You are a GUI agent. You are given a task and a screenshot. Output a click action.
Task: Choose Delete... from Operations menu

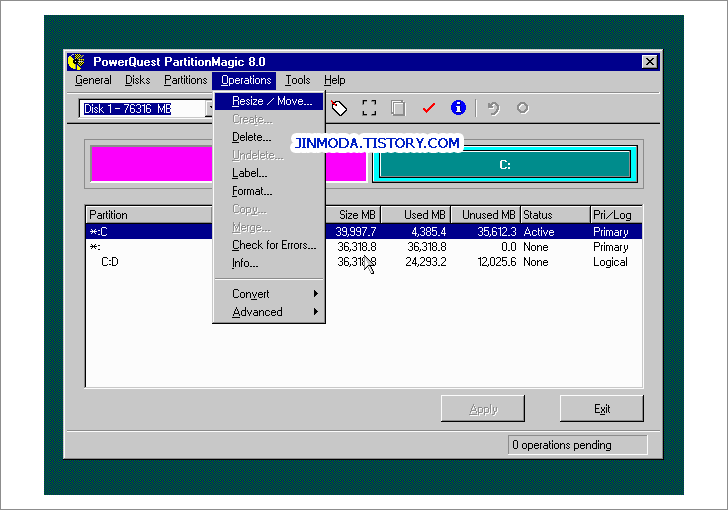coord(269,137)
